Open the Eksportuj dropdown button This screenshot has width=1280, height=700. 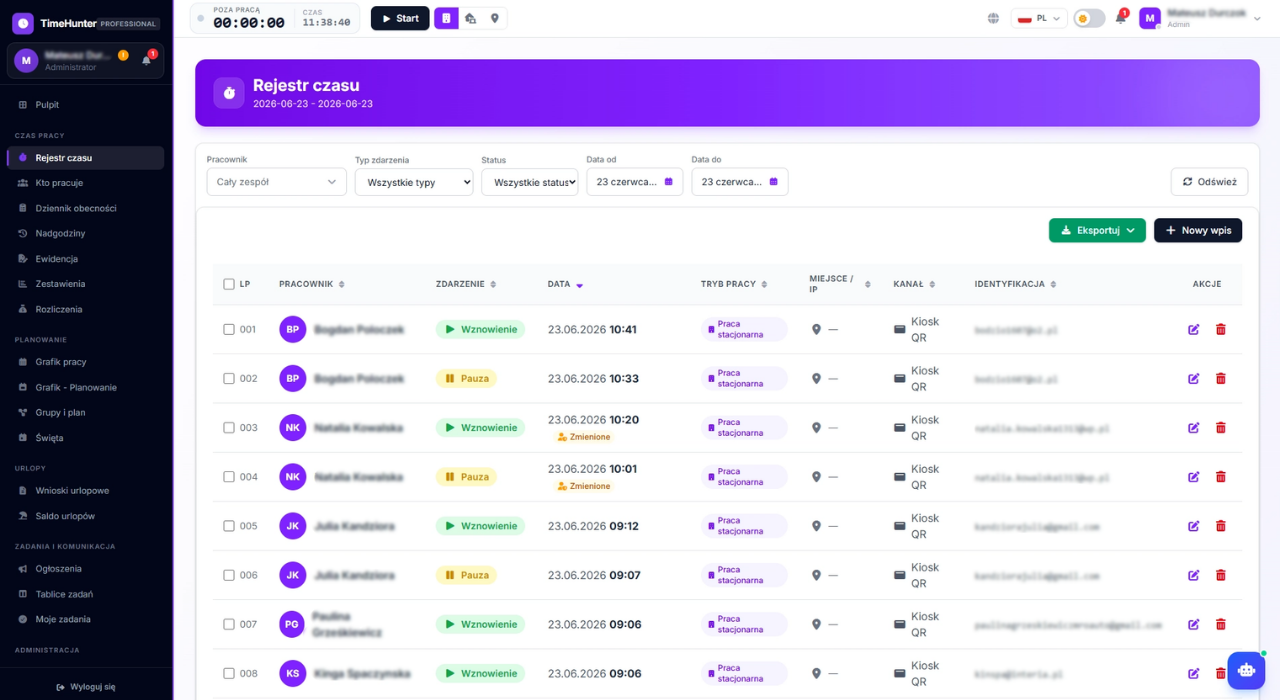coord(1097,230)
